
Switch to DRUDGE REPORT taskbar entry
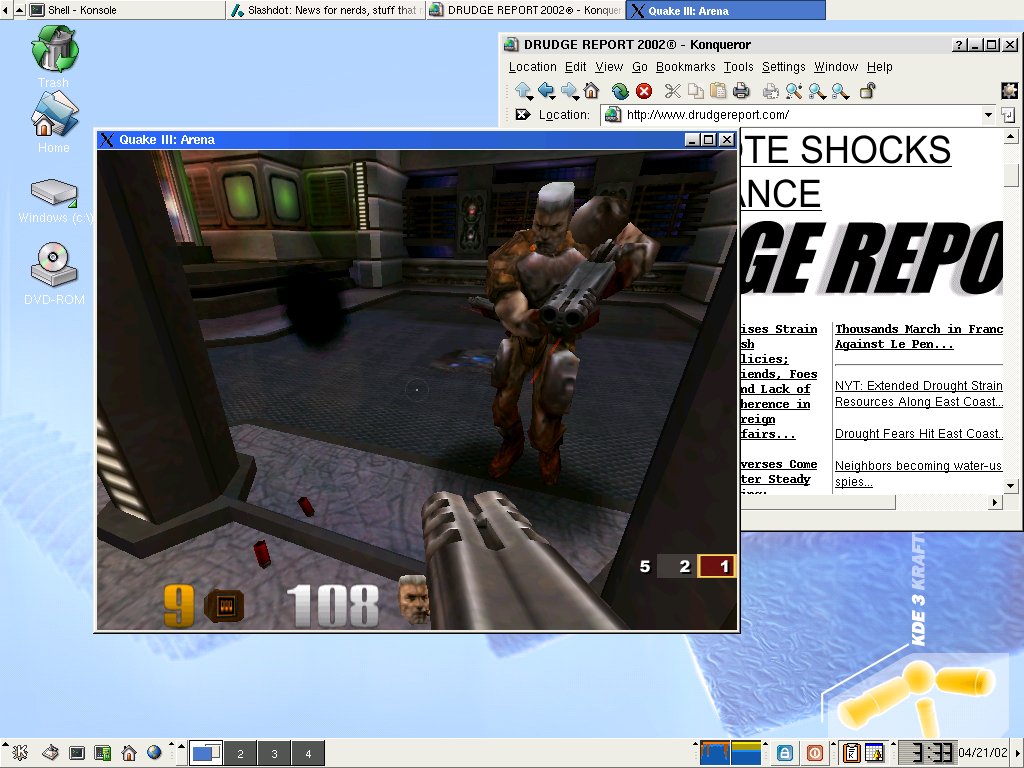[x=525, y=10]
